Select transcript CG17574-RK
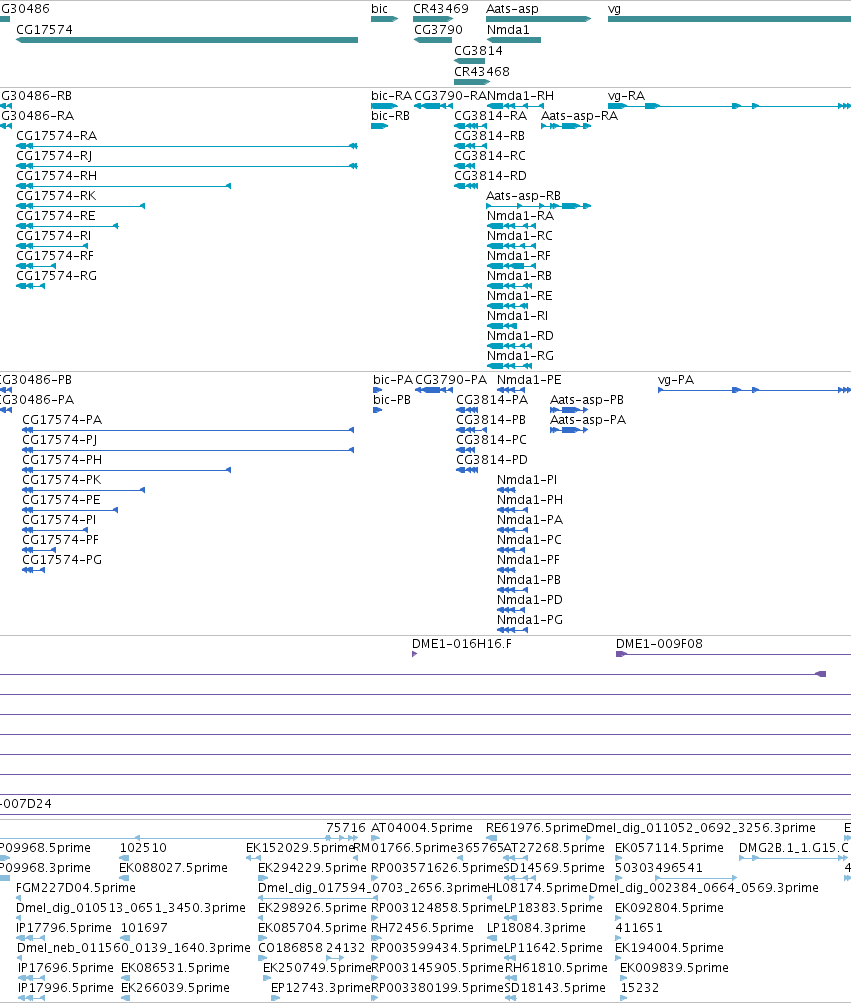 point(56,195)
